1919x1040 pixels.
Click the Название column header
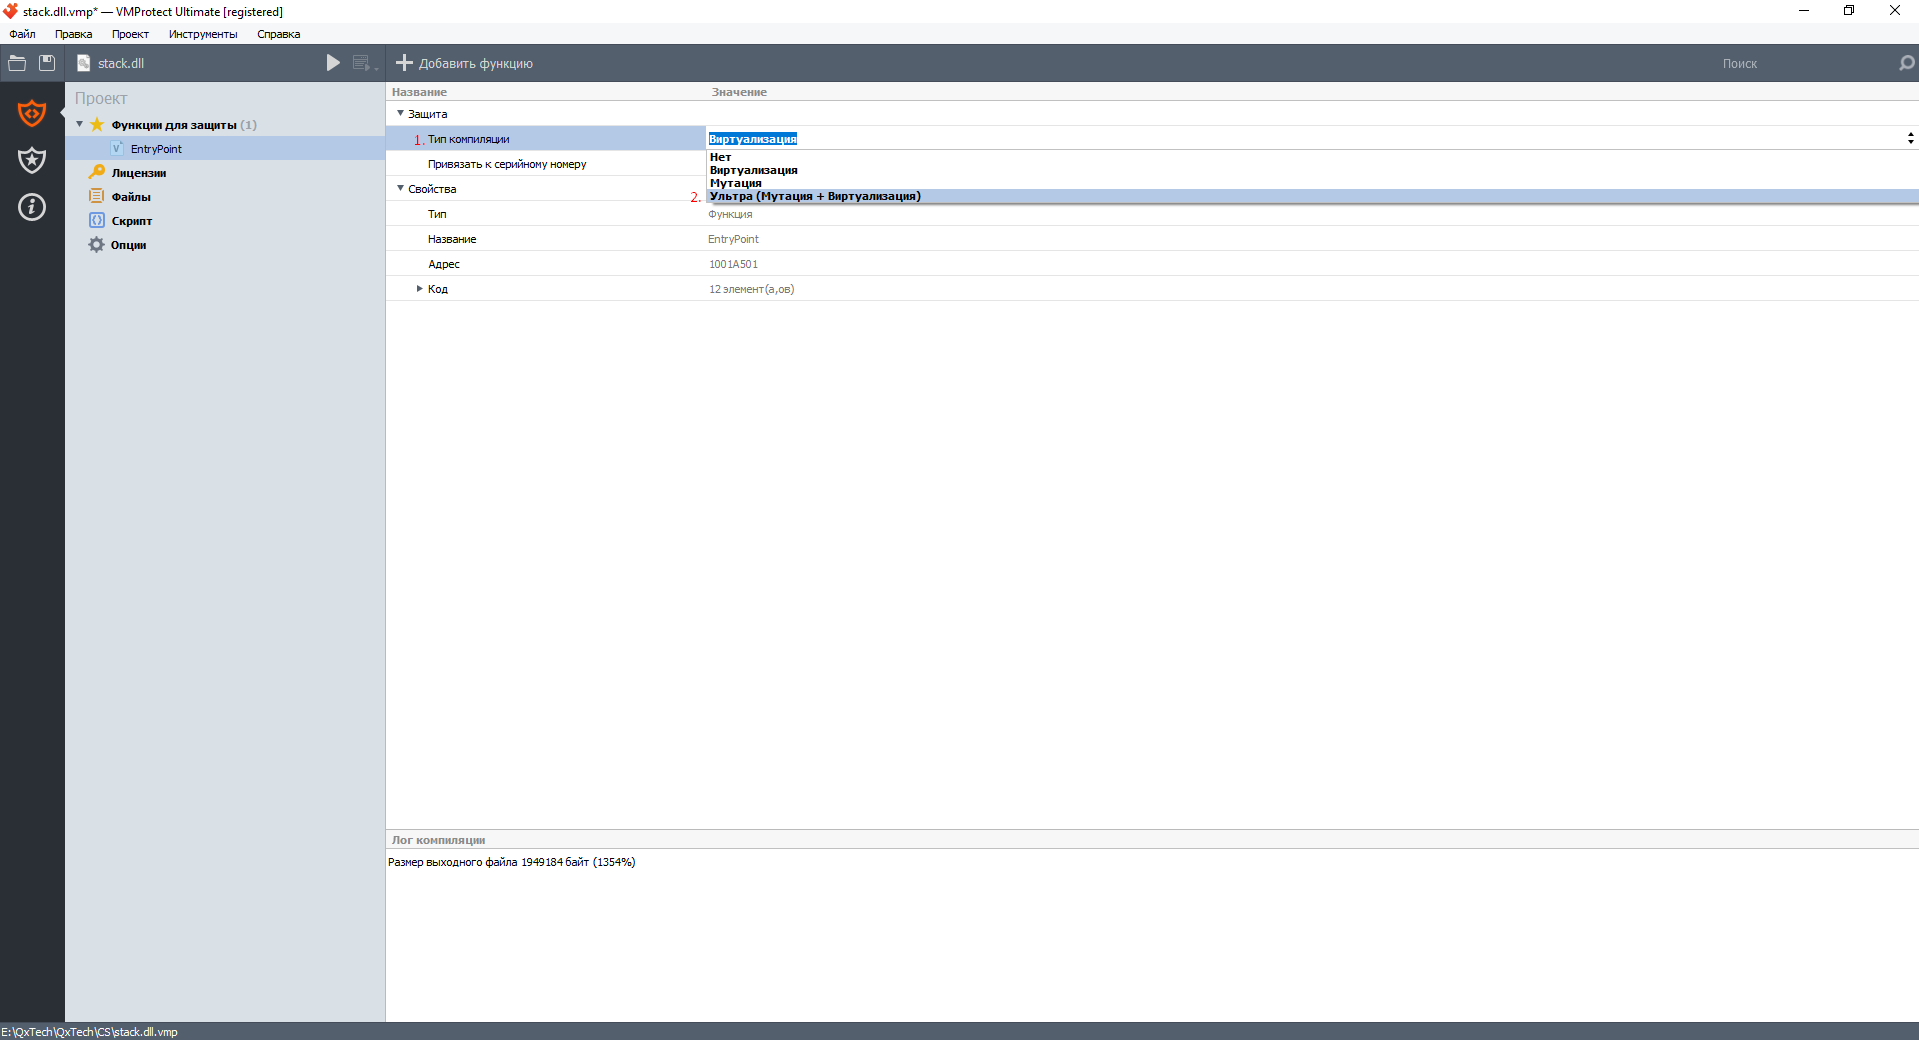419,92
